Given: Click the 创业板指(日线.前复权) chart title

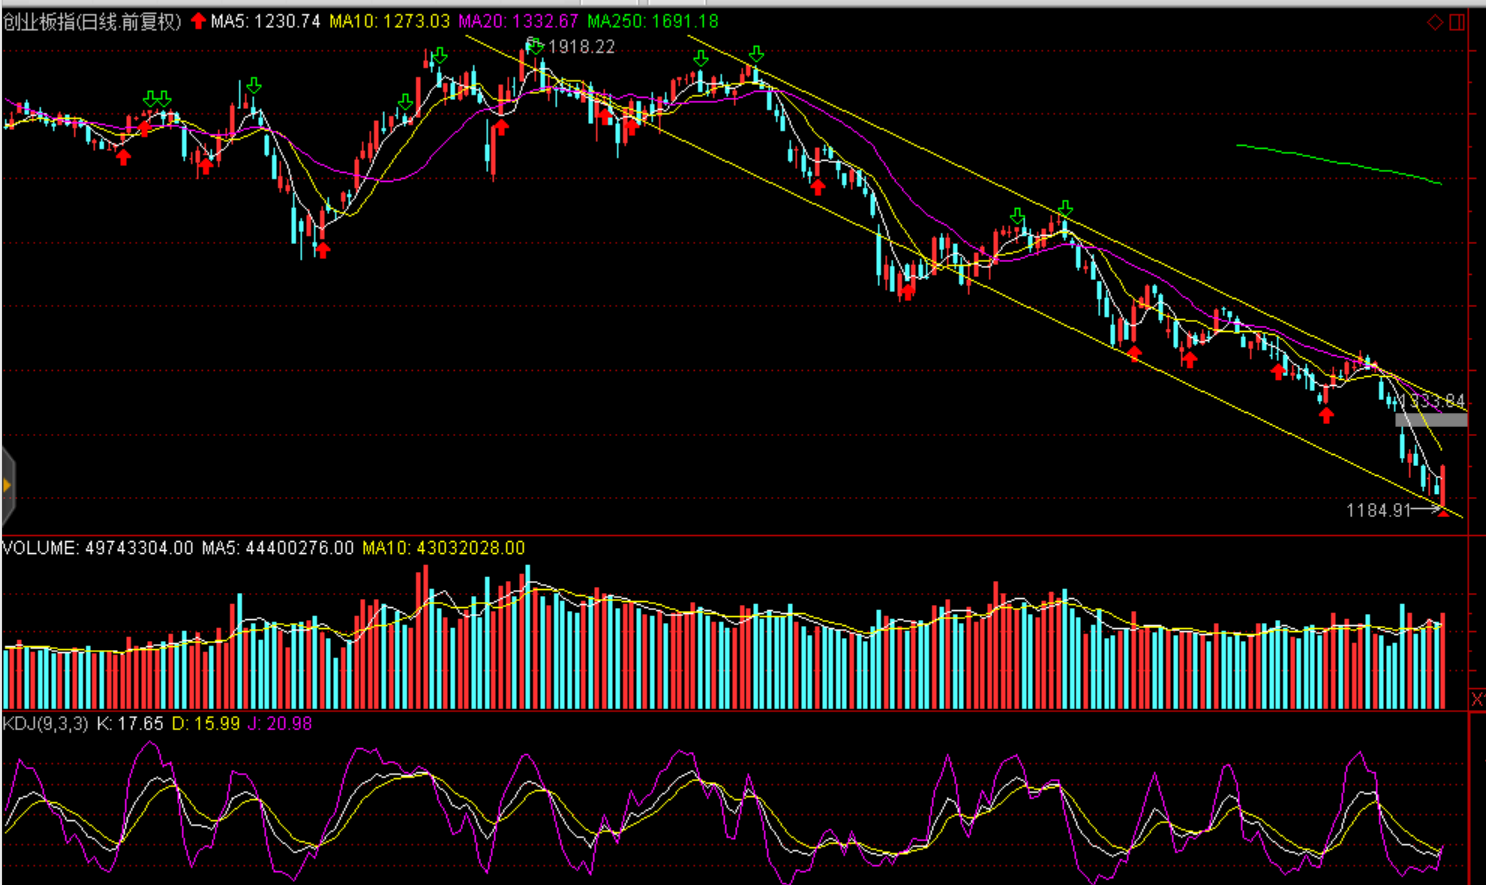Looking at the screenshot, I should (92, 21).
